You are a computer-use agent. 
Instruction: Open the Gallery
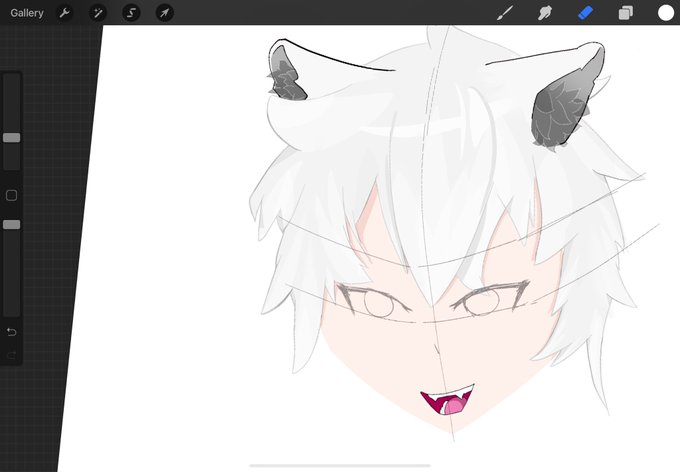pyautogui.click(x=27, y=13)
